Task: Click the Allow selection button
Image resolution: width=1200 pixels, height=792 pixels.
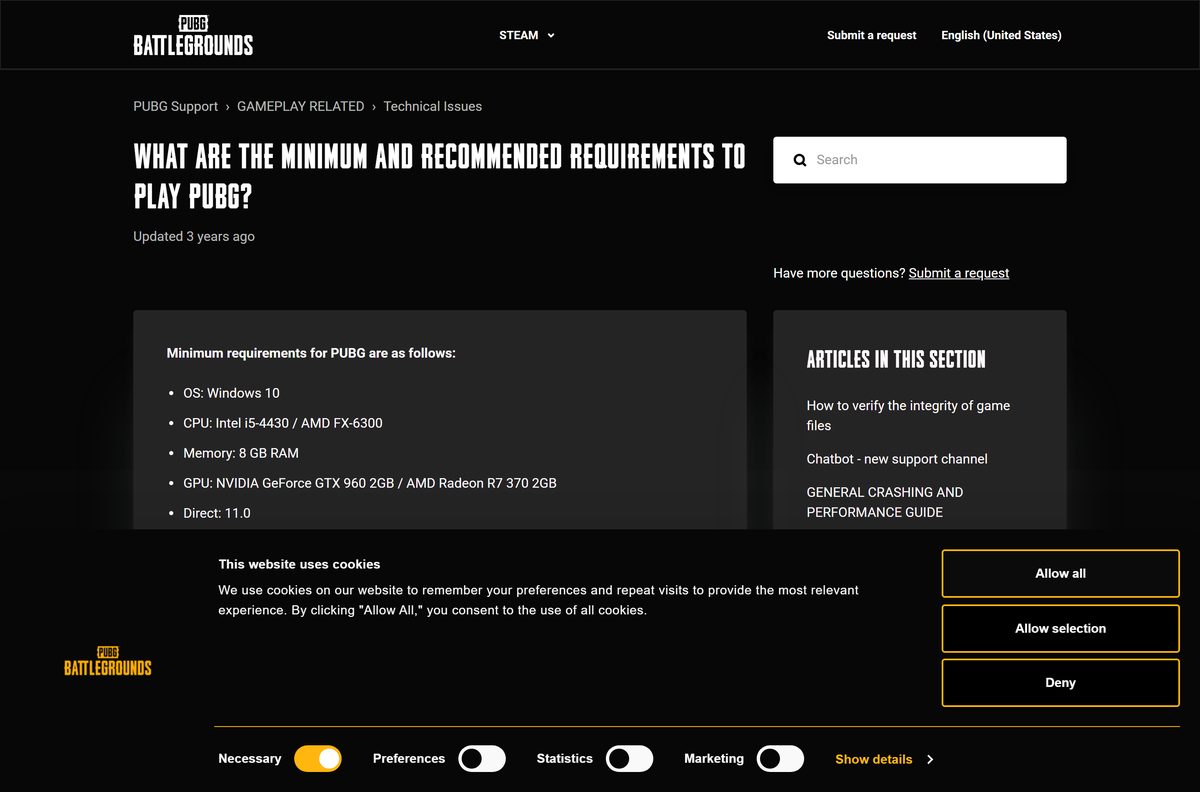Action: tap(1060, 628)
